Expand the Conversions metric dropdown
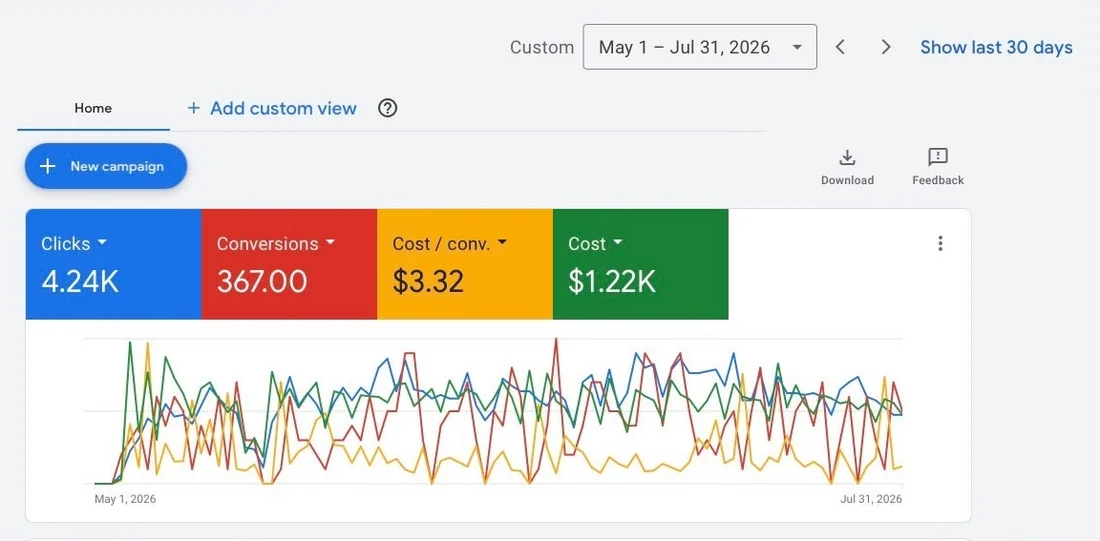 click(x=276, y=243)
